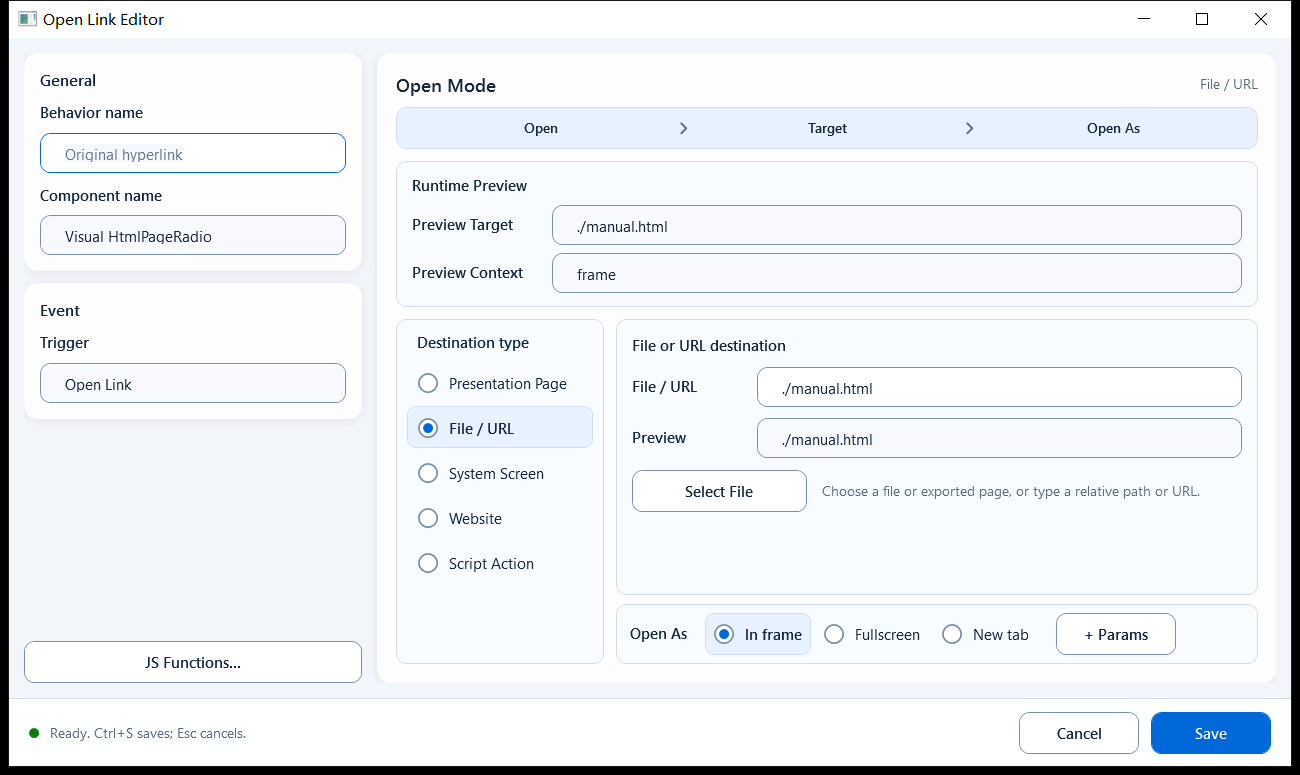Click the File / URL header label
Image resolution: width=1300 pixels, height=775 pixels.
pos(1229,84)
